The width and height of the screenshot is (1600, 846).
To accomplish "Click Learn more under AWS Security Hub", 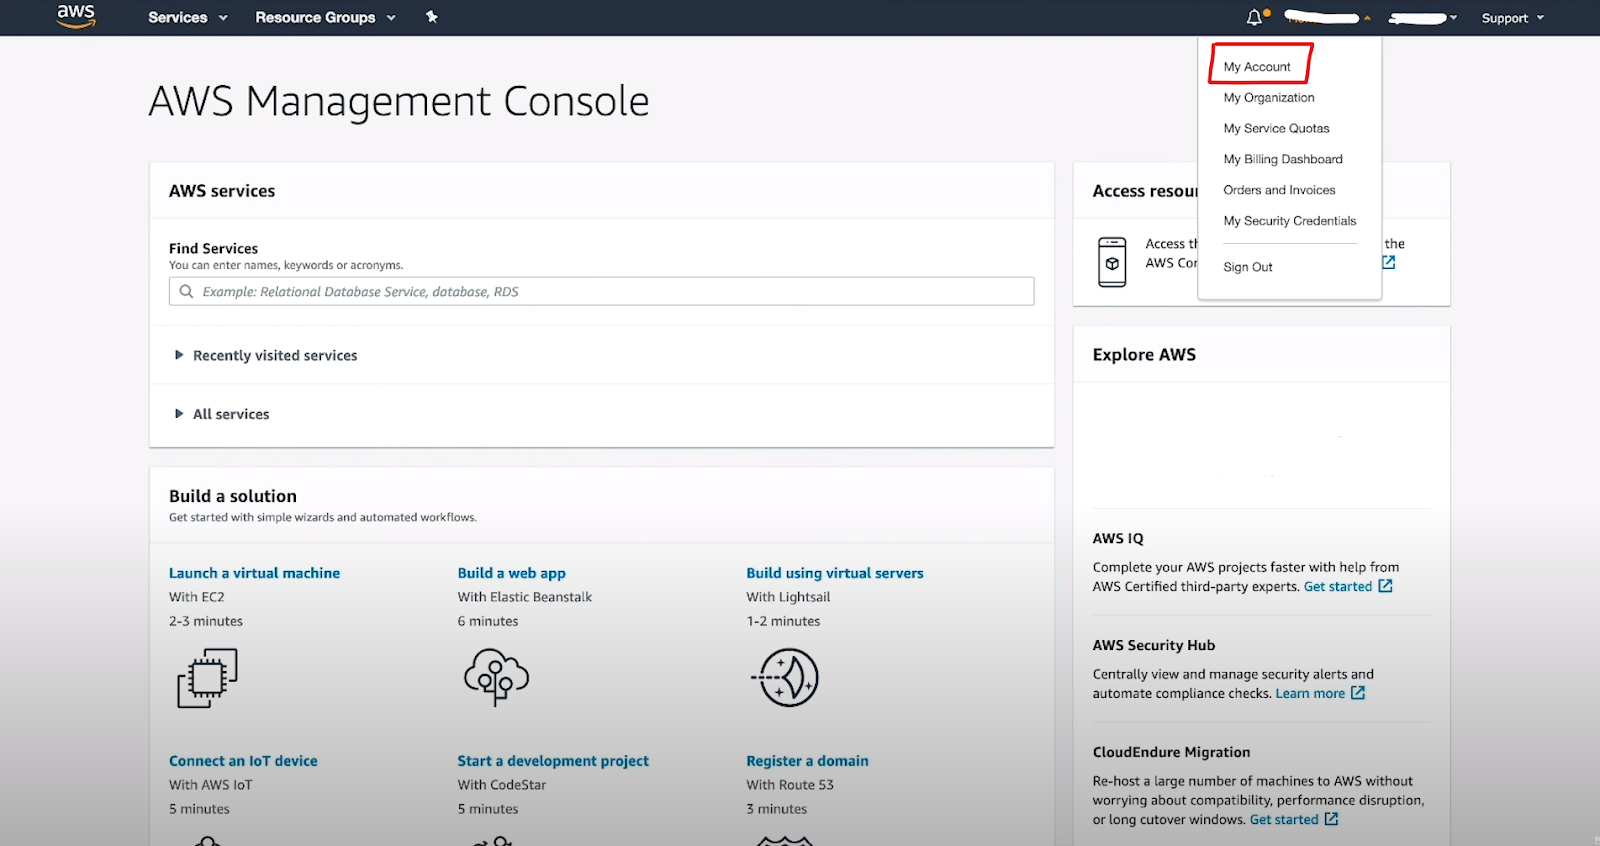I will (1310, 694).
